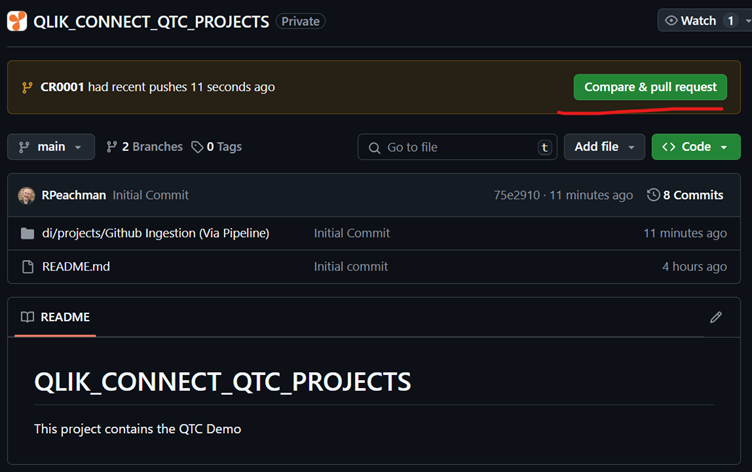The width and height of the screenshot is (752, 472).
Task: Open the green Code dropdown
Action: pyautogui.click(x=695, y=147)
